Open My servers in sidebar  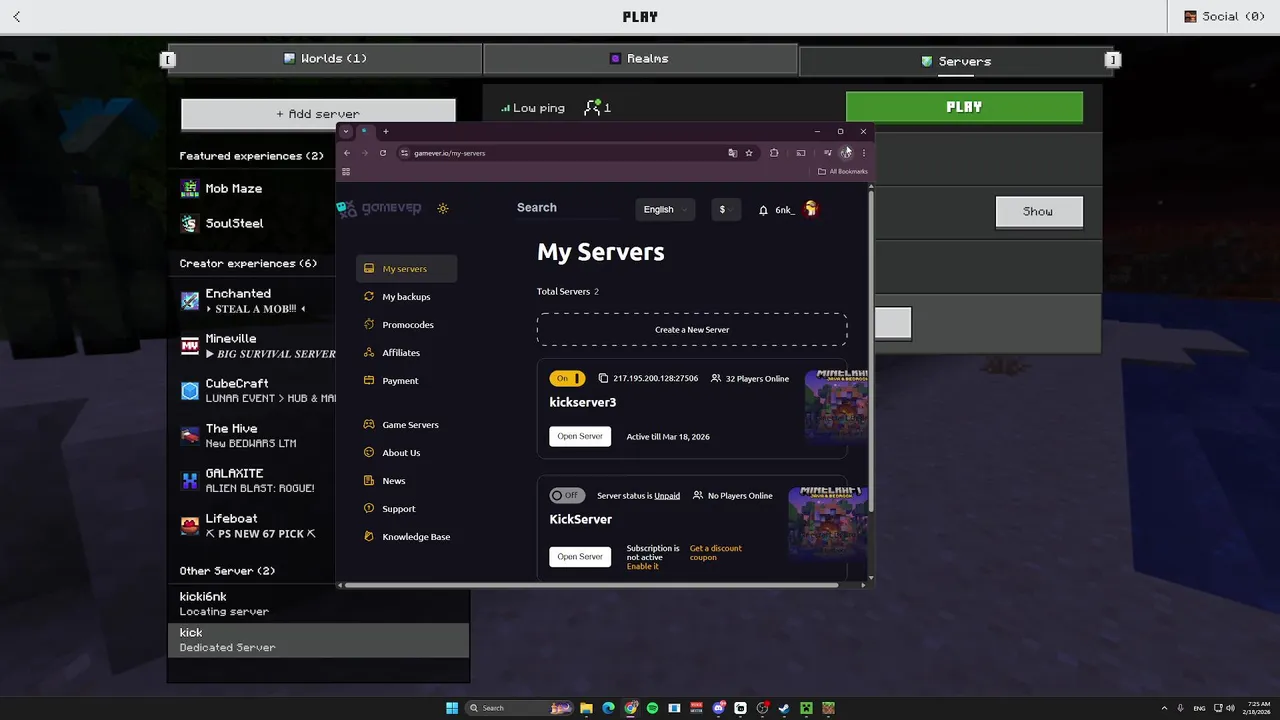click(x=406, y=268)
